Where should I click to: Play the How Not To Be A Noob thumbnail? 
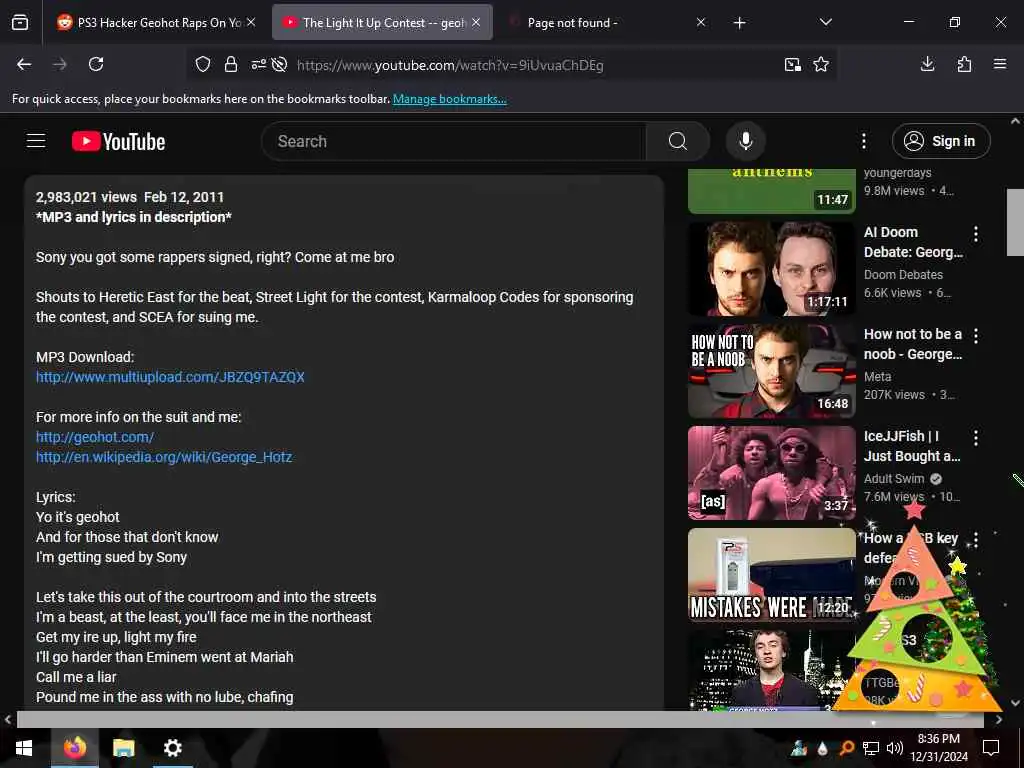tap(771, 371)
